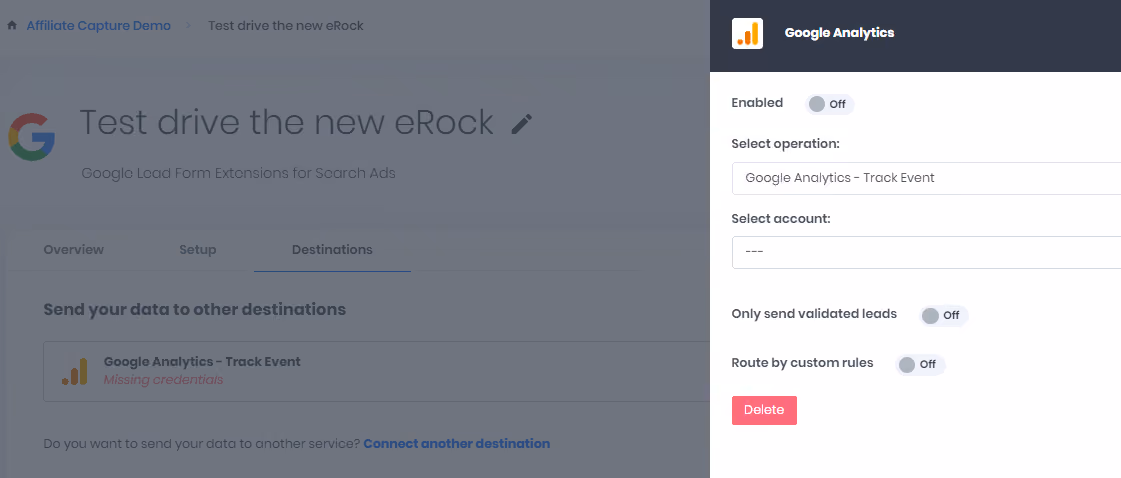Open the Select operation dropdown
Image resolution: width=1121 pixels, height=478 pixels.
927,178
